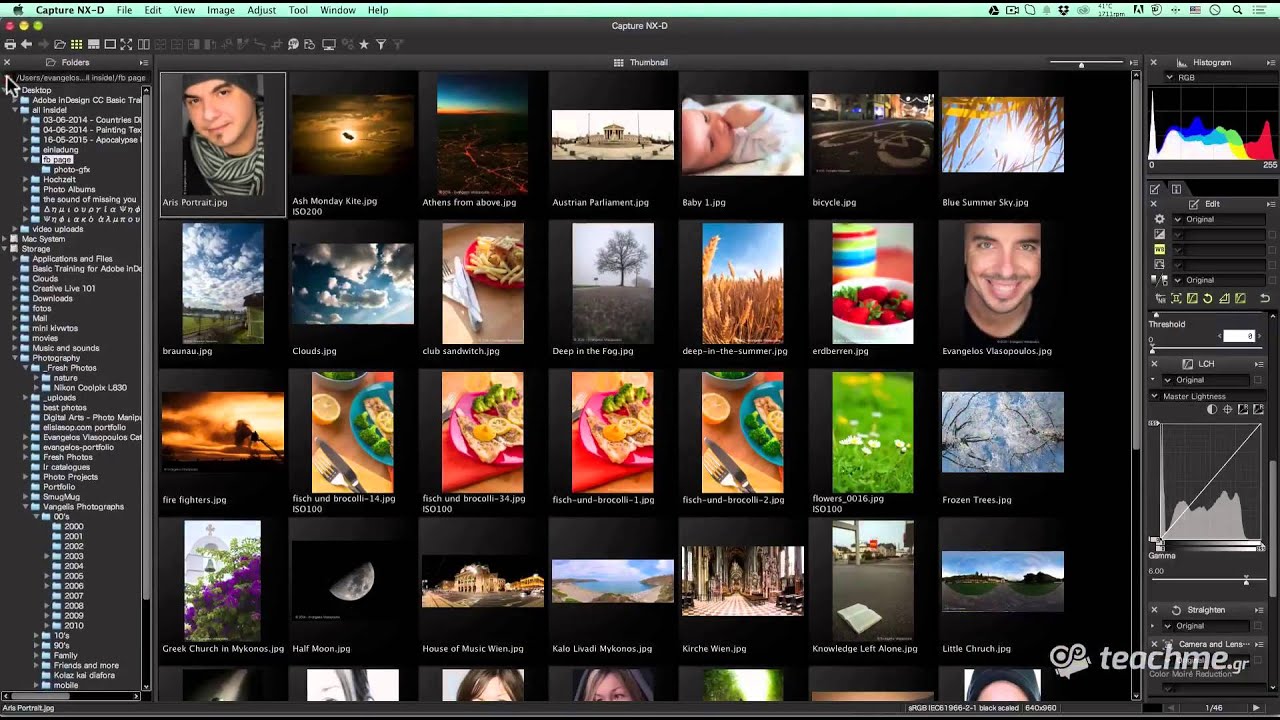
Task: Select the filmstrip view layout icon
Action: pyautogui.click(x=93, y=44)
